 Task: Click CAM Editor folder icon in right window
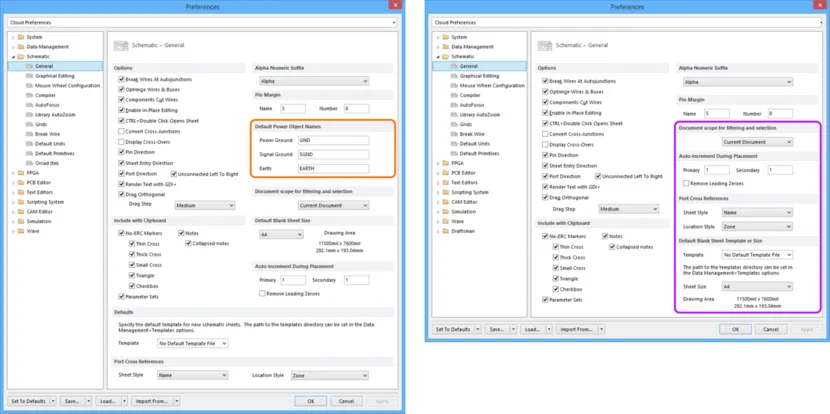[446, 202]
